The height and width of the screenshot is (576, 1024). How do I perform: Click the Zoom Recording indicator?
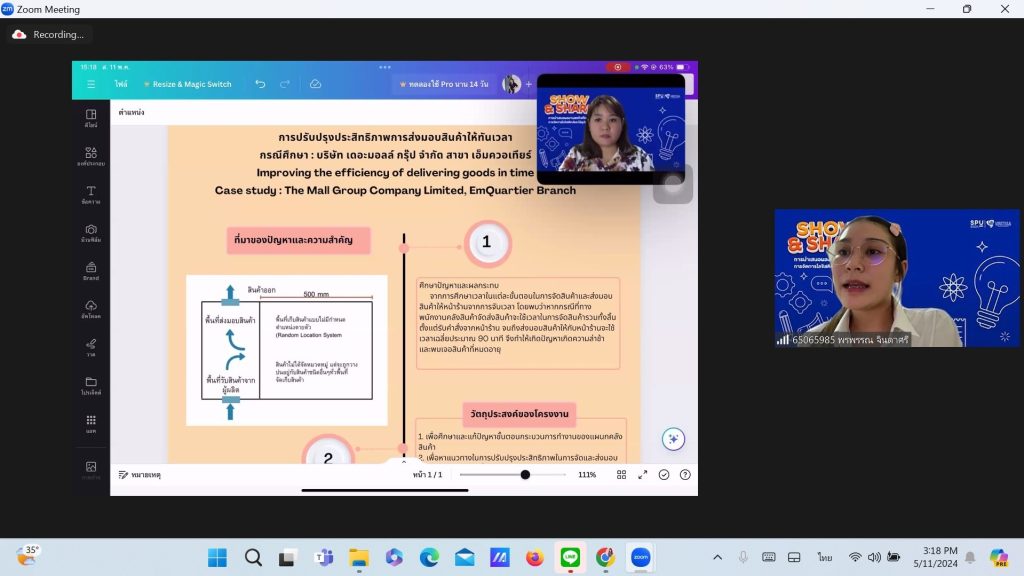point(49,35)
